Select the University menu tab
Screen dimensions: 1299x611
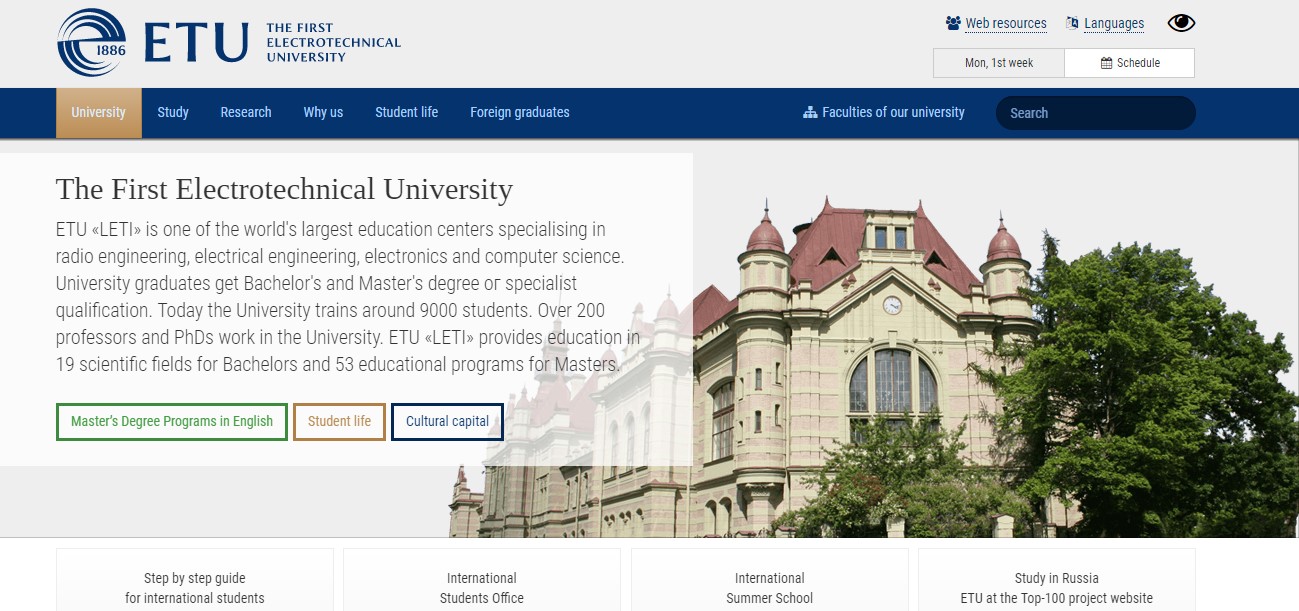(x=99, y=112)
